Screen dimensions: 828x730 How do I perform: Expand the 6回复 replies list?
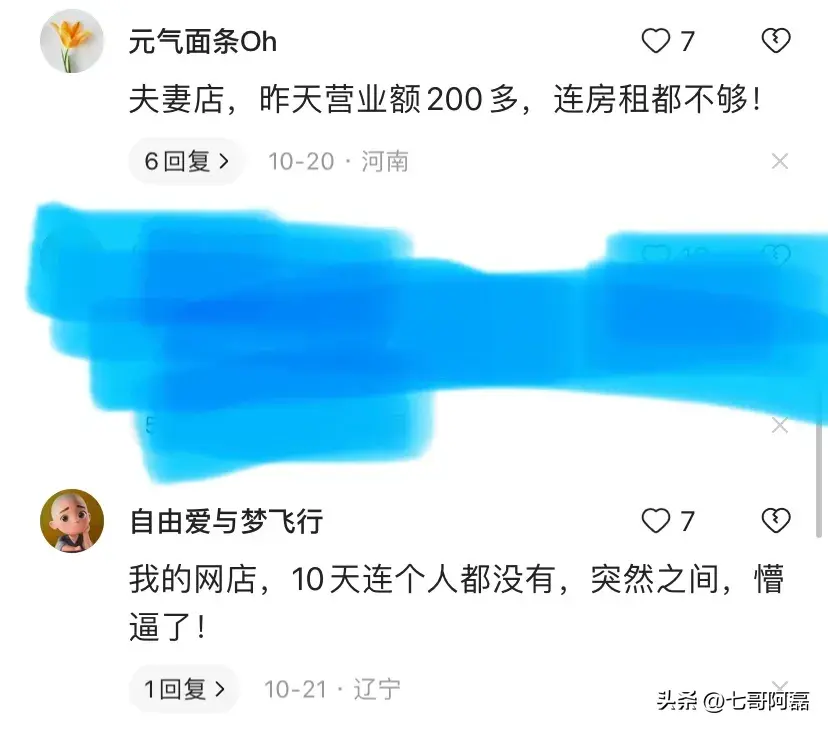[186, 161]
